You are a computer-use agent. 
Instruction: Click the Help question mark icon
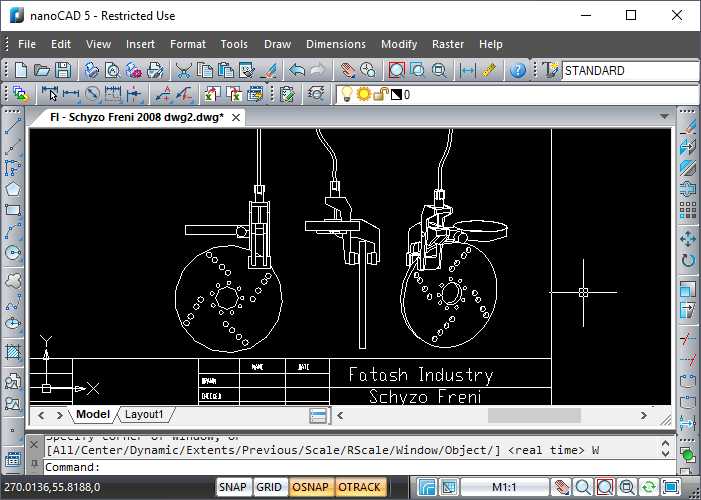click(x=517, y=71)
